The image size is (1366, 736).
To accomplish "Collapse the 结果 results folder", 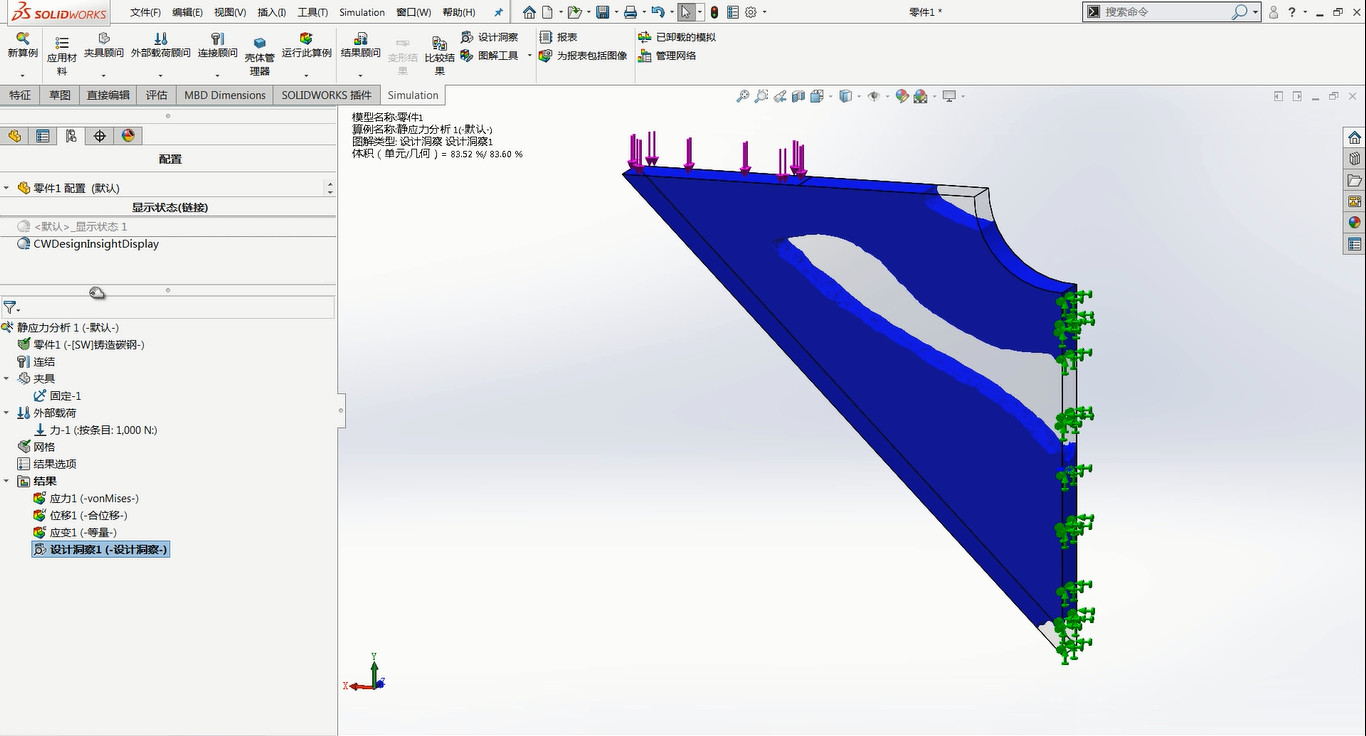I will coord(7,481).
